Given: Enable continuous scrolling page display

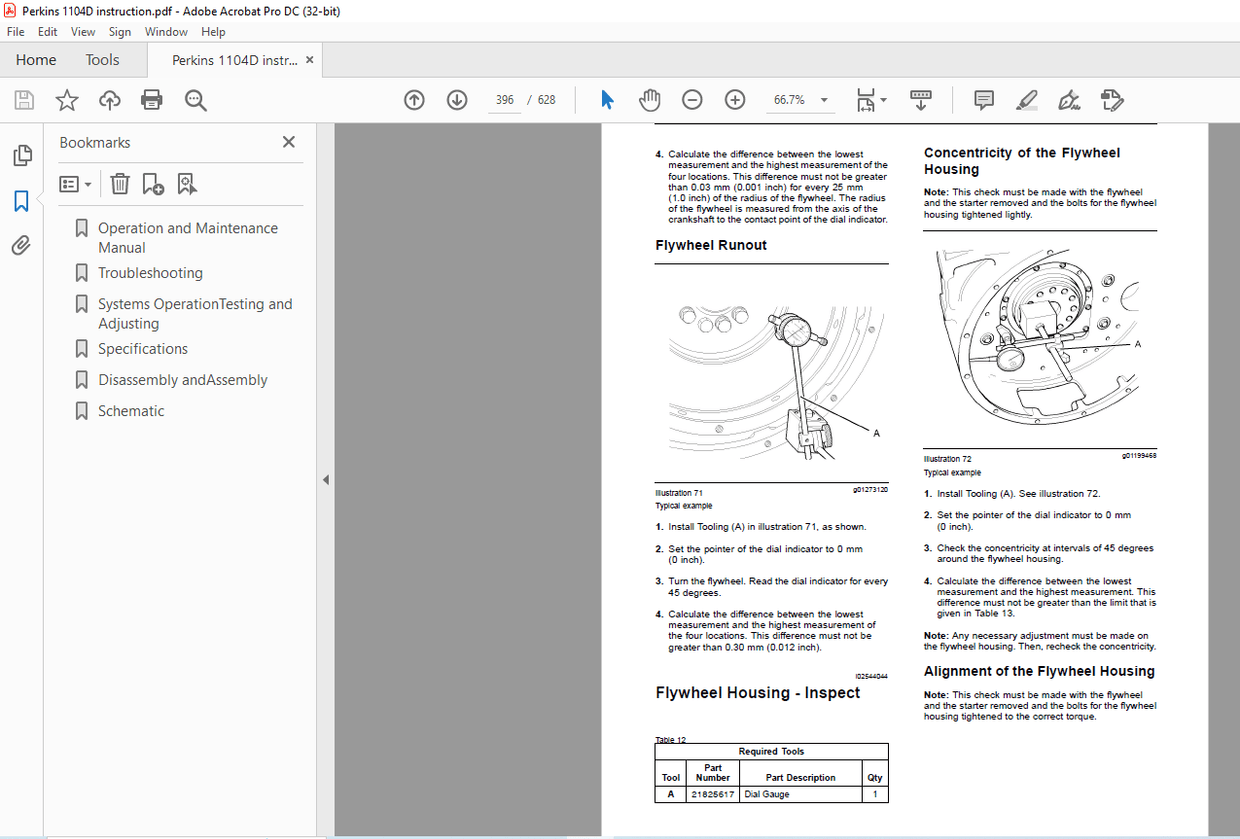Looking at the screenshot, I should point(920,99).
